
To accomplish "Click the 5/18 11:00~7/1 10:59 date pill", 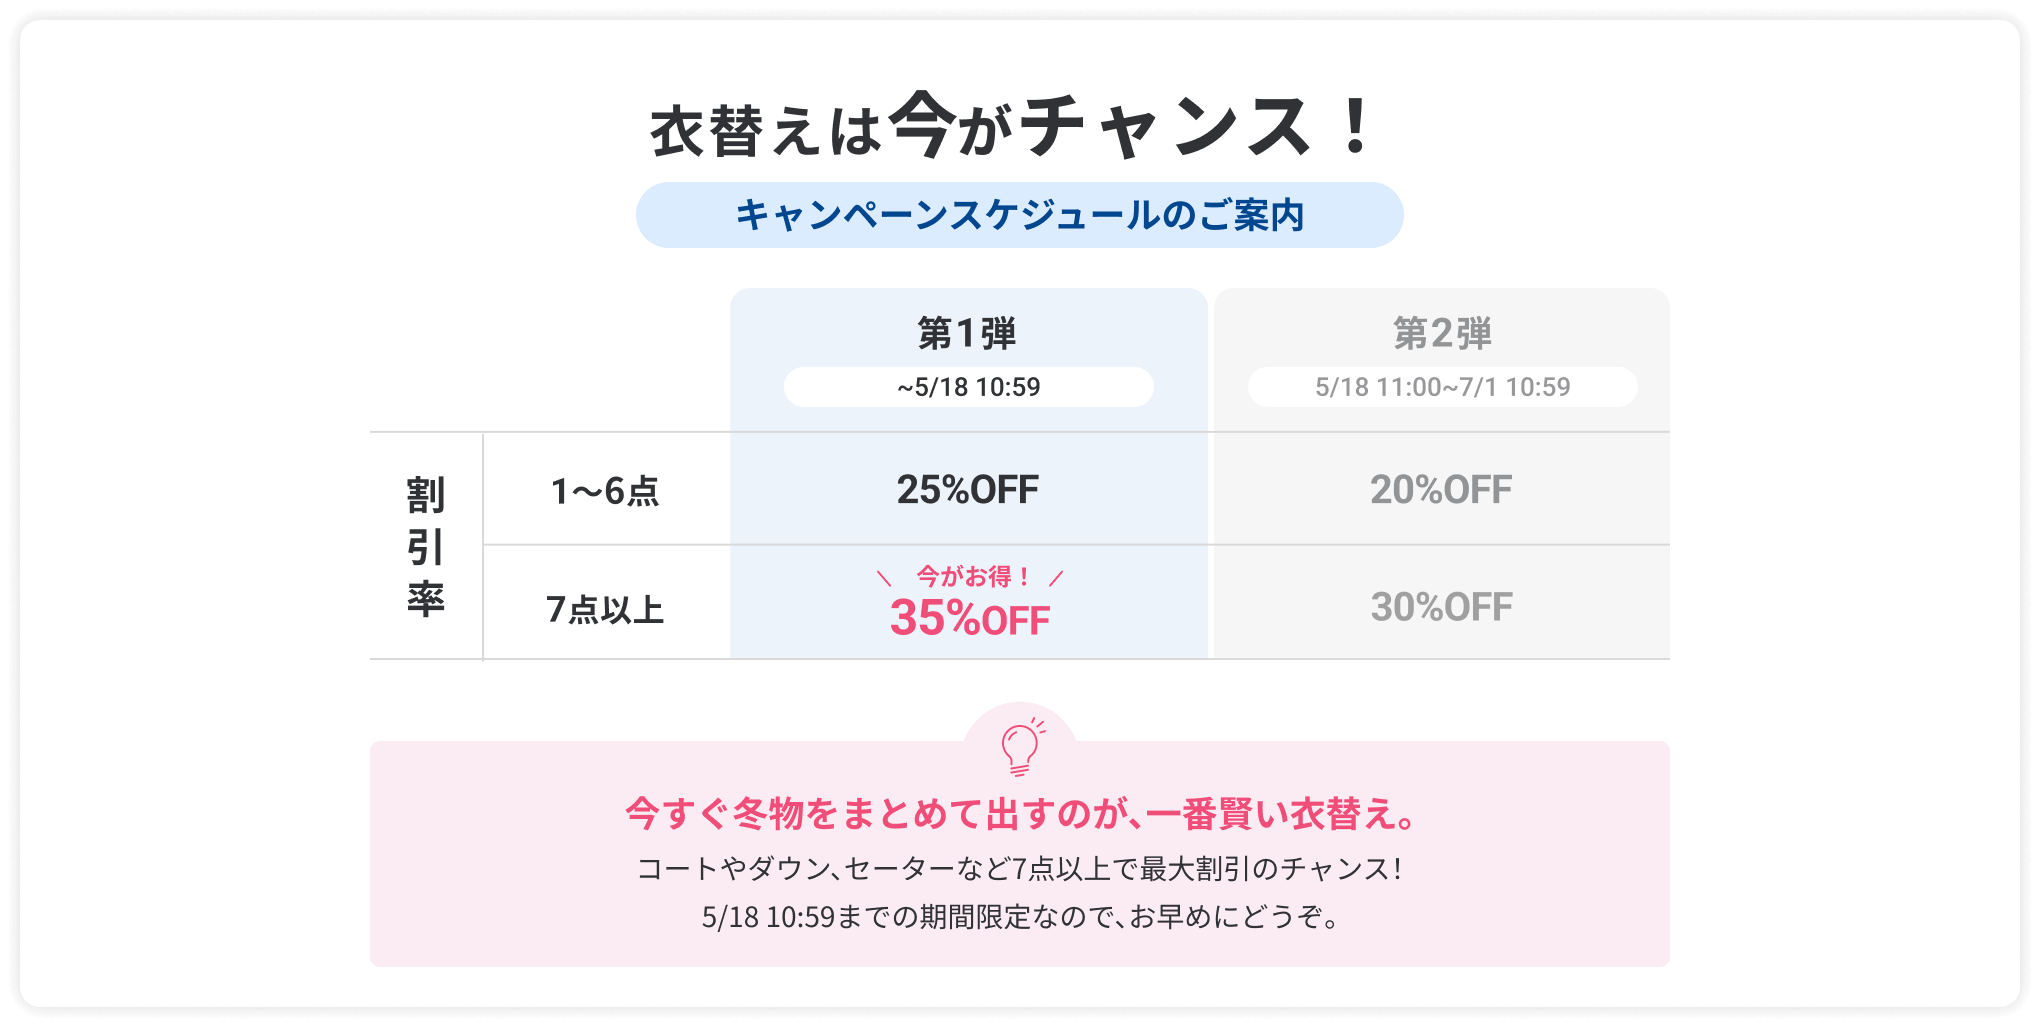I will [x=1442, y=387].
